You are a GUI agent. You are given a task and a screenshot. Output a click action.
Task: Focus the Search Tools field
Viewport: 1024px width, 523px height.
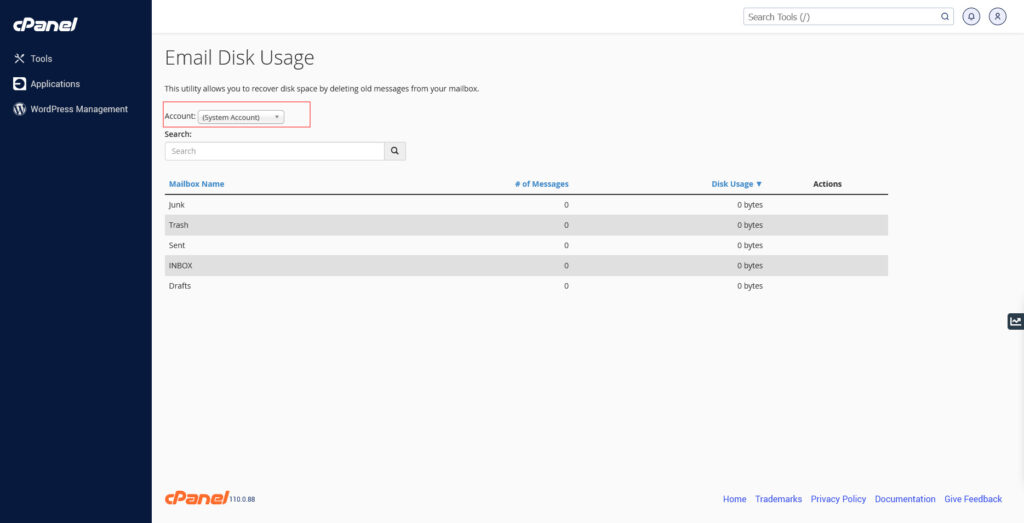(840, 17)
